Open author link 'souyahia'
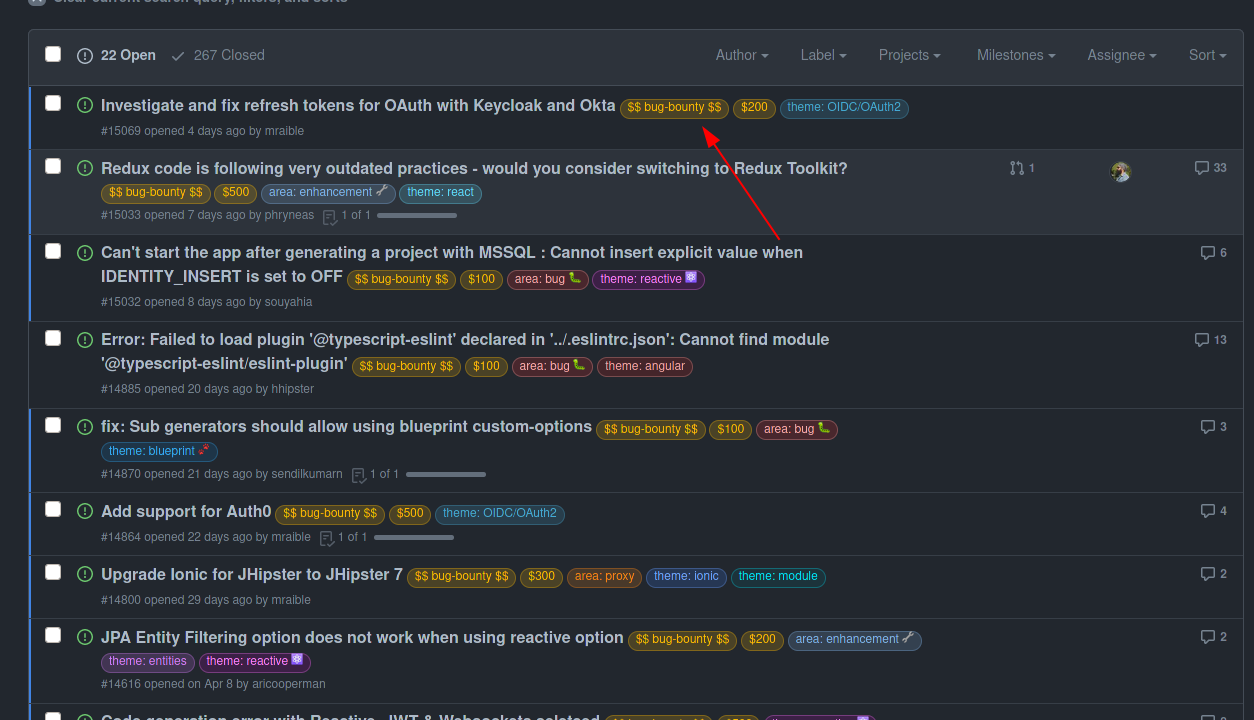Viewport: 1254px width, 720px height. click(x=288, y=302)
